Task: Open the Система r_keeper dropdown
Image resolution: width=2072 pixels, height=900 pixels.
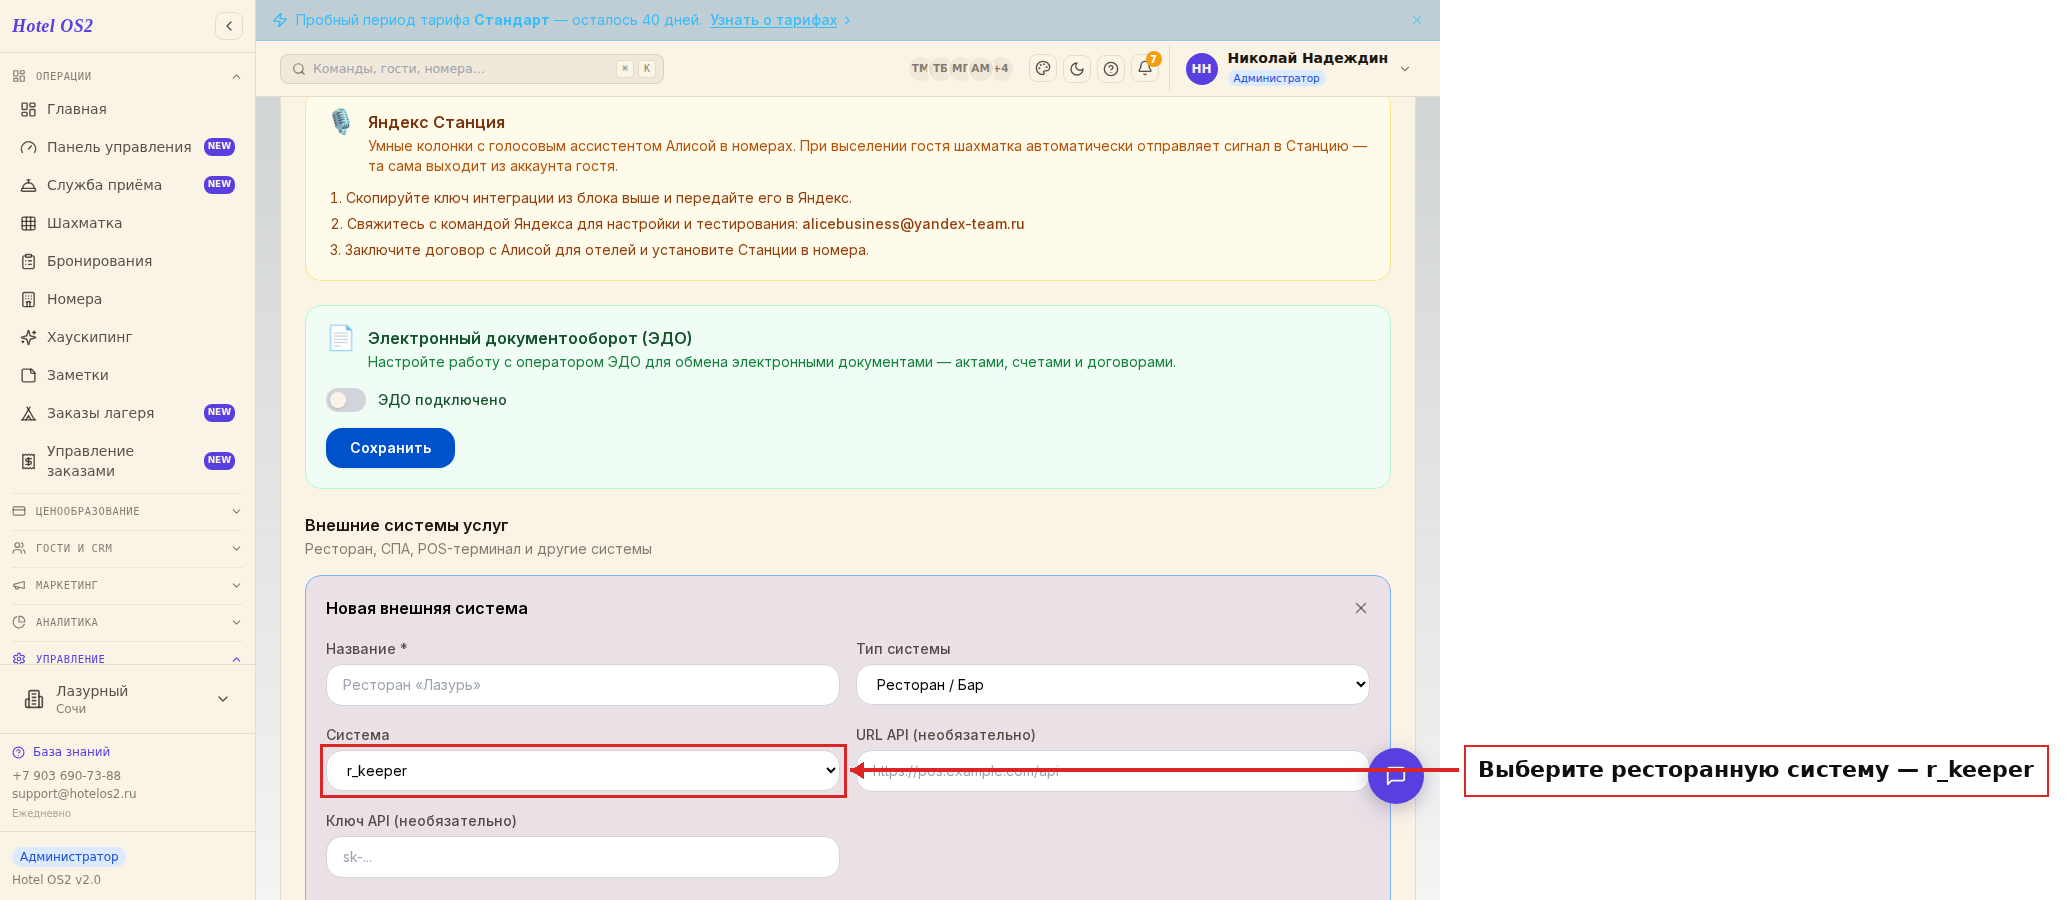Action: pyautogui.click(x=583, y=771)
